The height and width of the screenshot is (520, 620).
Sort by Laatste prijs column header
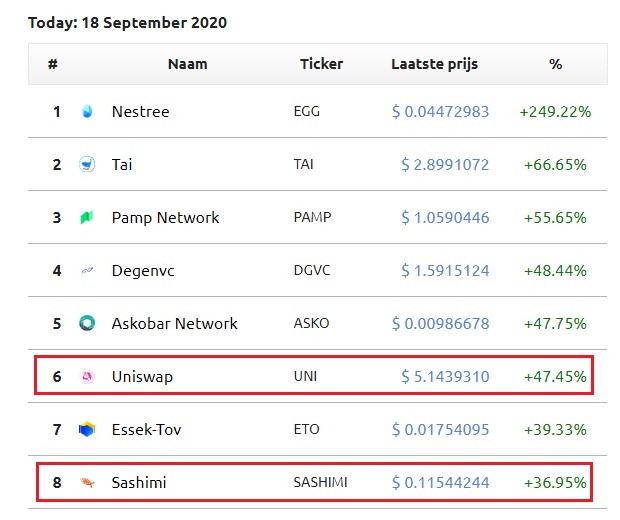(x=434, y=64)
